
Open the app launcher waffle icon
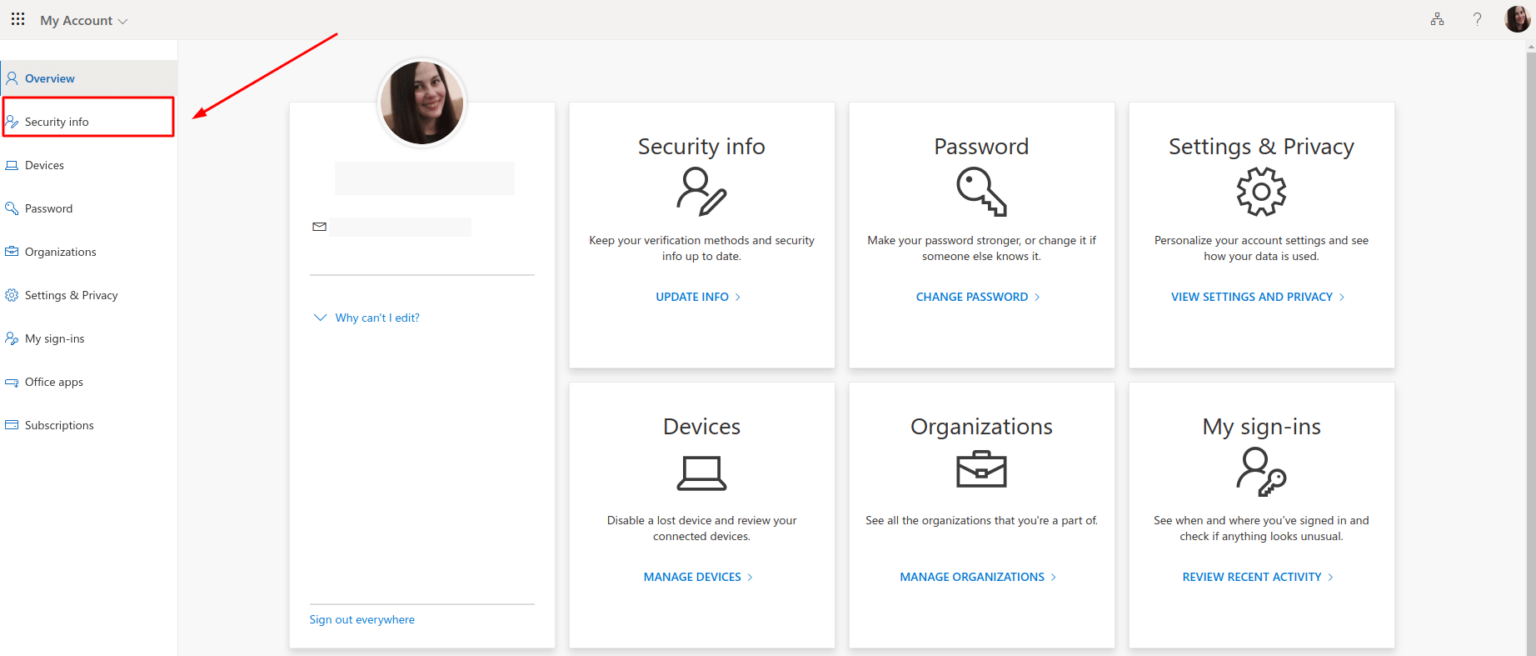point(18,19)
